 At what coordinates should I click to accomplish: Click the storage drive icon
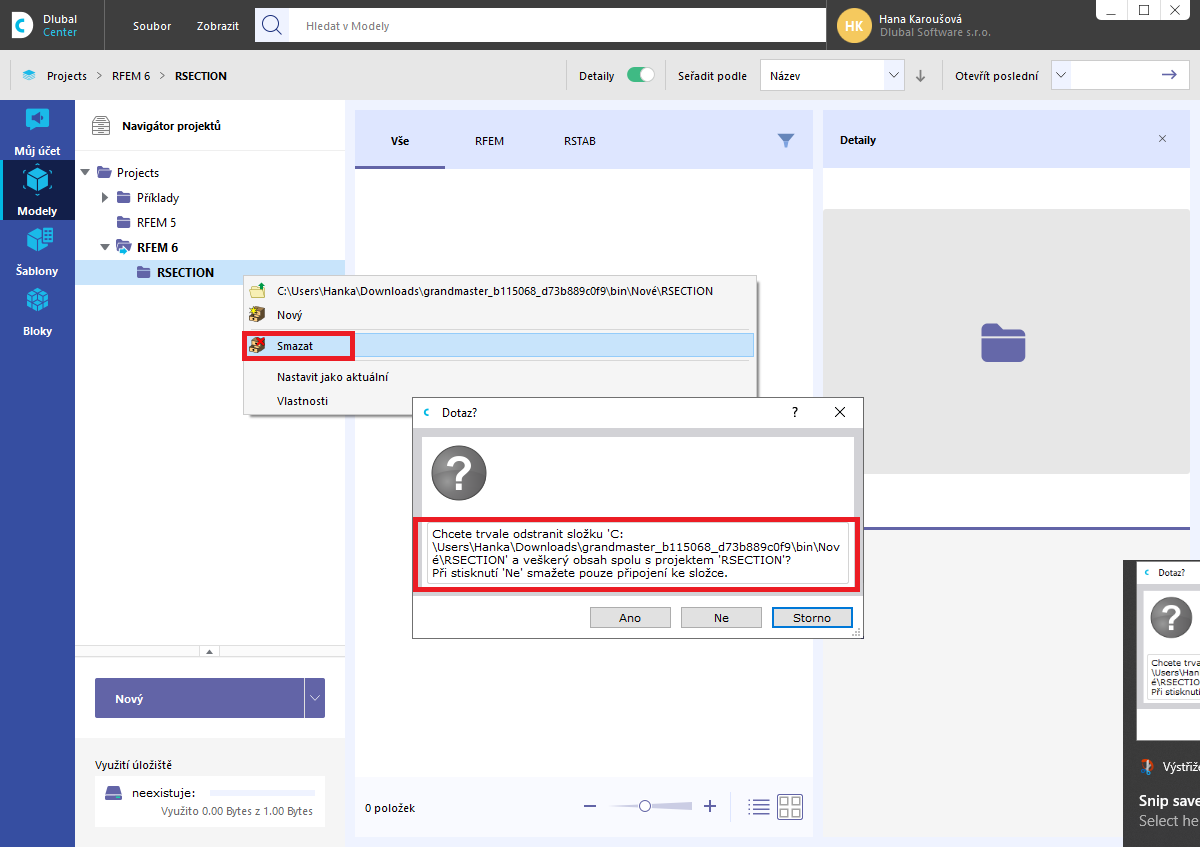pyautogui.click(x=115, y=794)
